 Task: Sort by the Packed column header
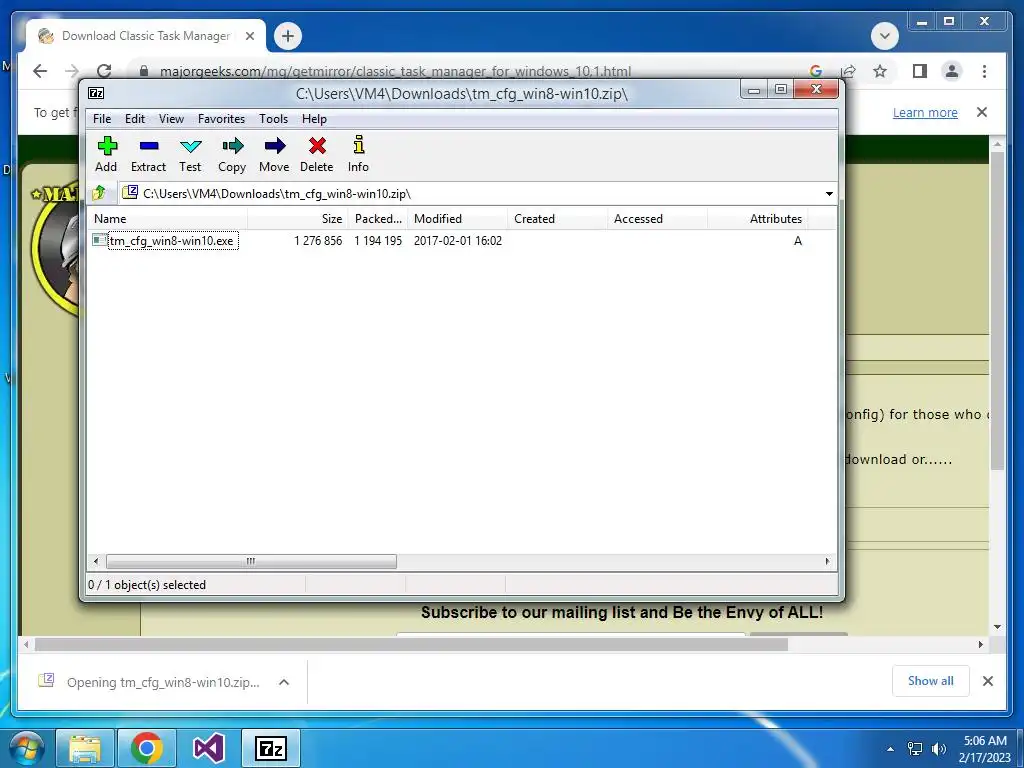[x=378, y=219]
